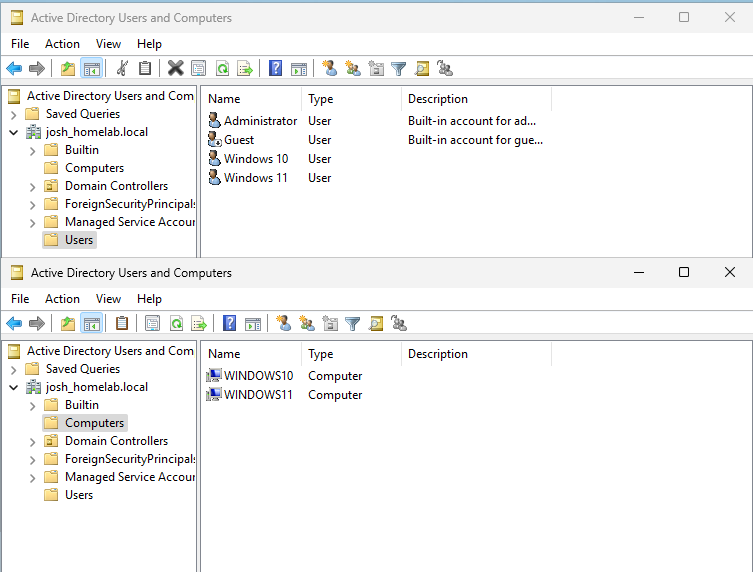Collapse josh_homelab.local in window listing WINDOWS10

[x=13, y=387]
